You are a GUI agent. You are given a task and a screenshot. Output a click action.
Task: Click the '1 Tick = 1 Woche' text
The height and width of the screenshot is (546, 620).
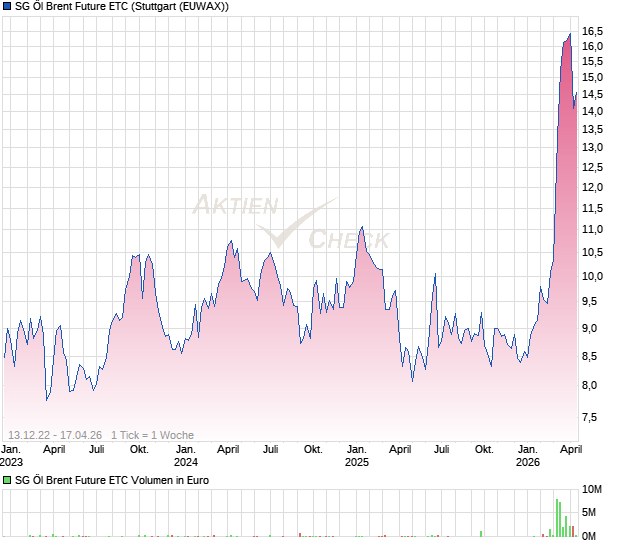[152, 435]
